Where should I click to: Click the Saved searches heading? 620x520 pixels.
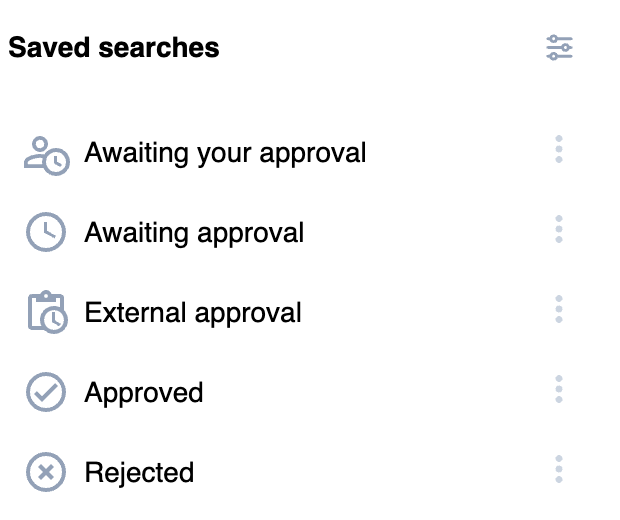(x=114, y=47)
